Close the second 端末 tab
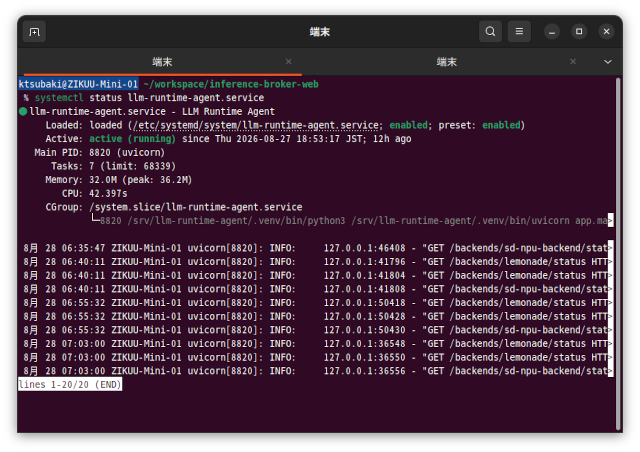640x452 pixels. [573, 62]
